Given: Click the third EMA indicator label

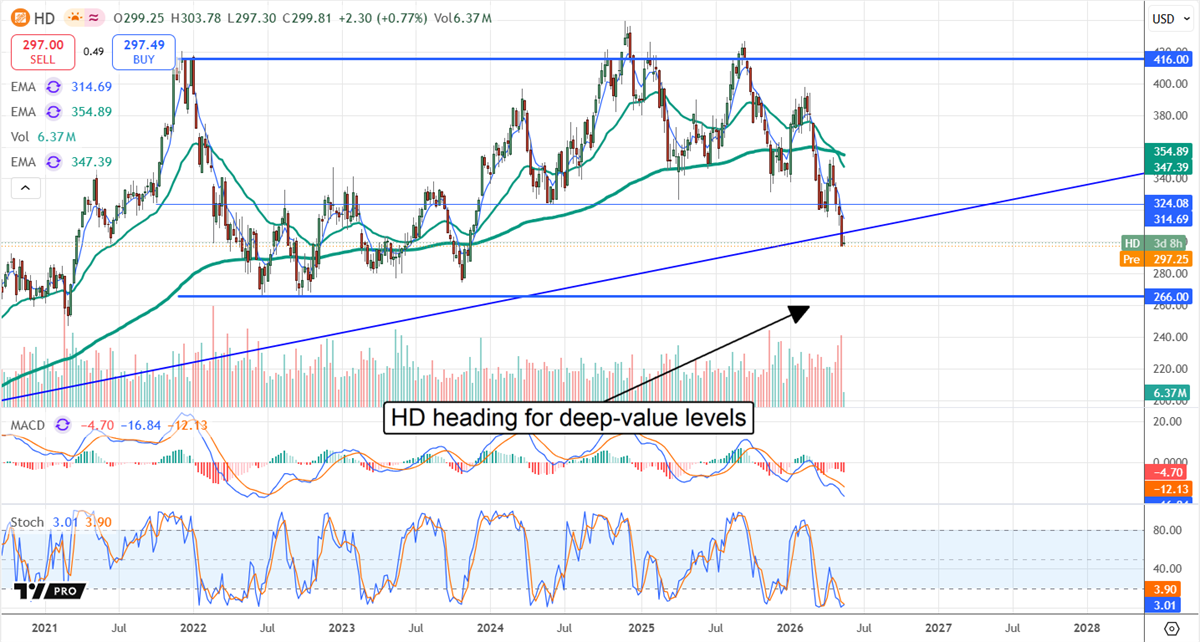Looking at the screenshot, I should click(24, 161).
